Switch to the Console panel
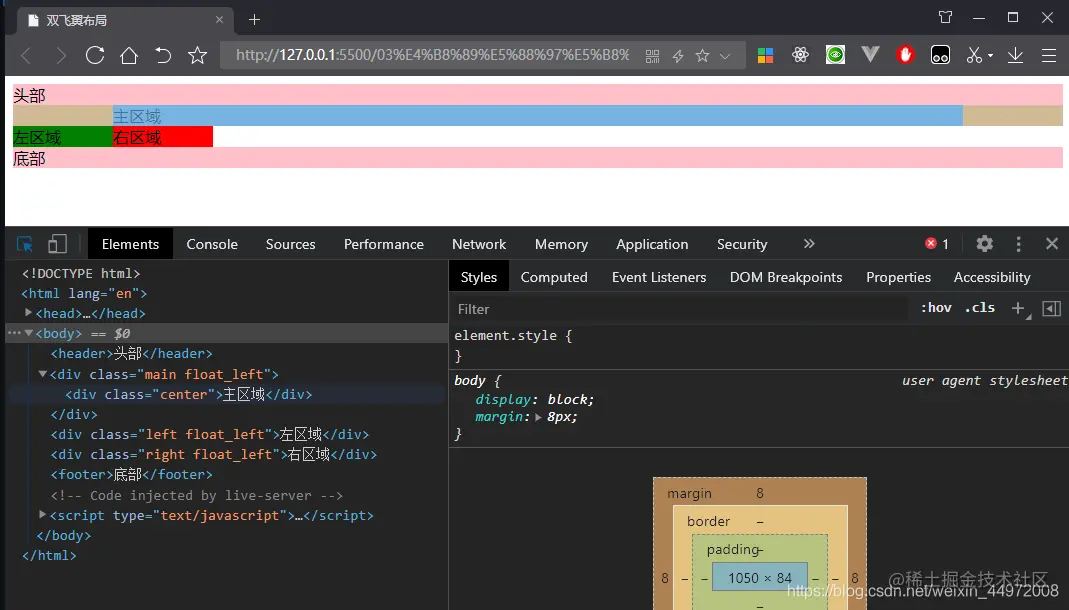 point(212,244)
